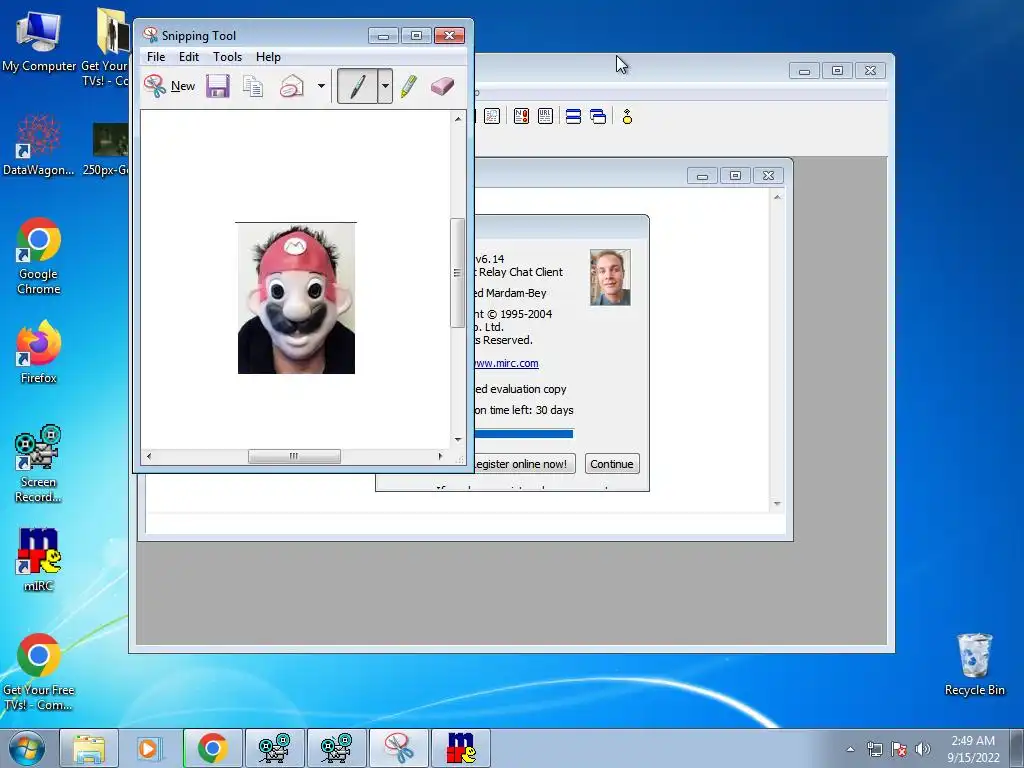Click the Continue button in mIRC dialog
Viewport: 1024px width, 768px height.
point(612,464)
